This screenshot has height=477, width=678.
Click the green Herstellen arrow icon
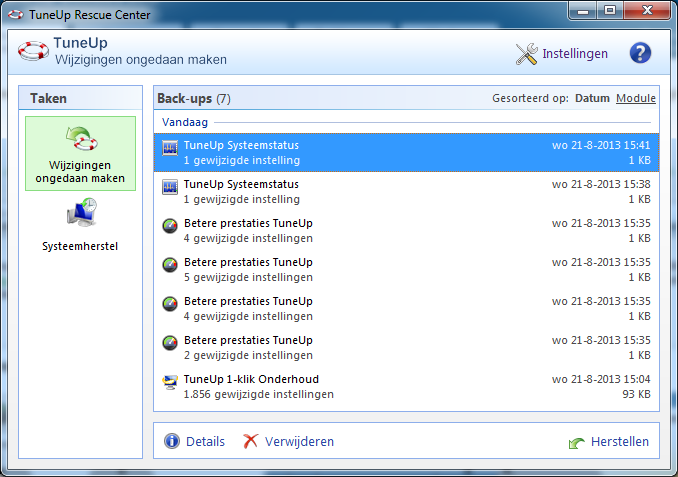(576, 443)
